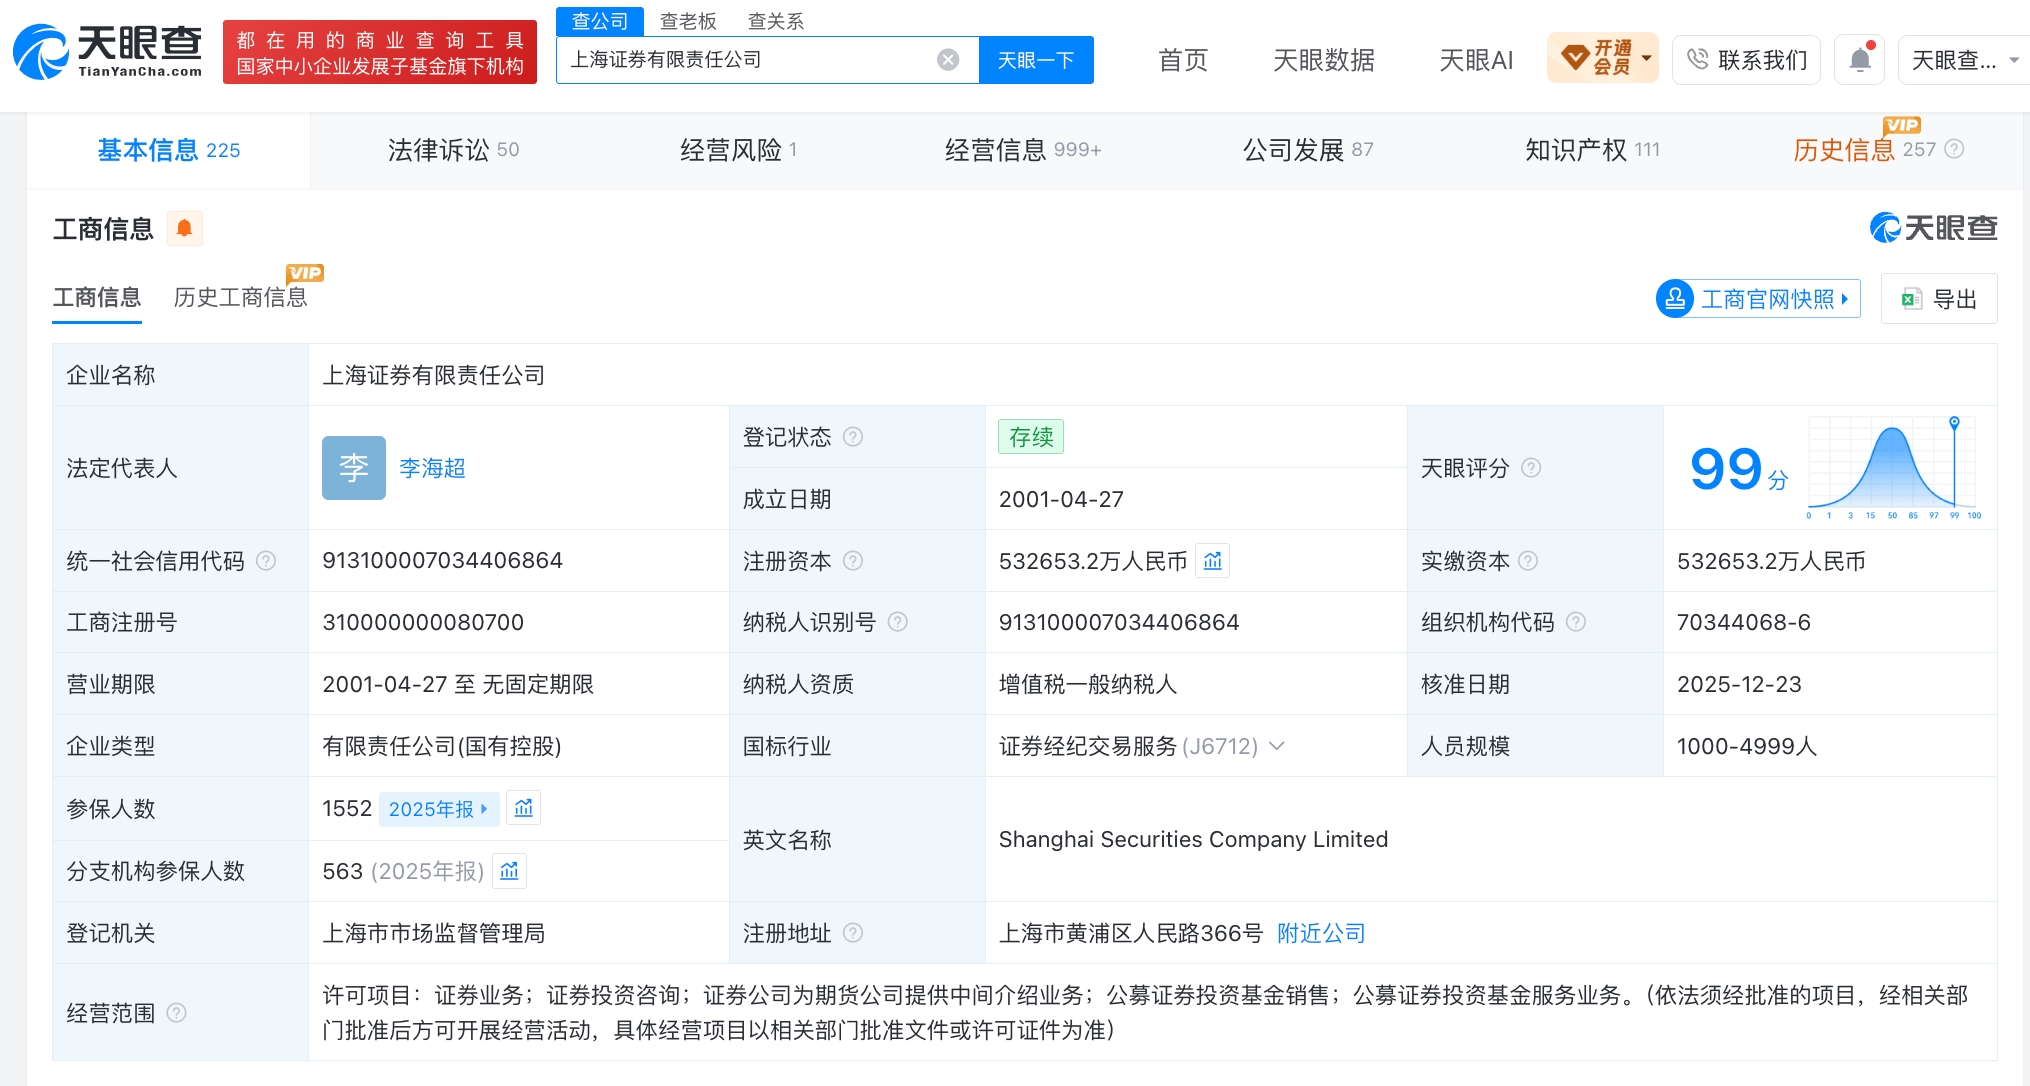The height and width of the screenshot is (1086, 2030).
Task: Click help icon next to 注册地址
Action: point(853,933)
